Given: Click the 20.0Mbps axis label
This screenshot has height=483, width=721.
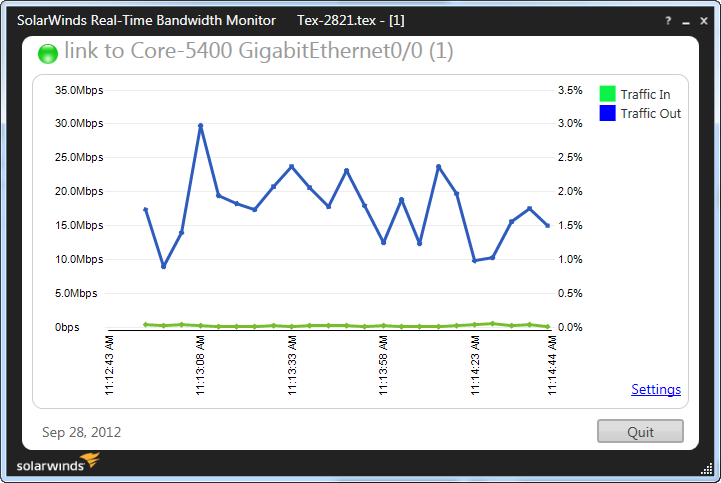Looking at the screenshot, I should (79, 191).
